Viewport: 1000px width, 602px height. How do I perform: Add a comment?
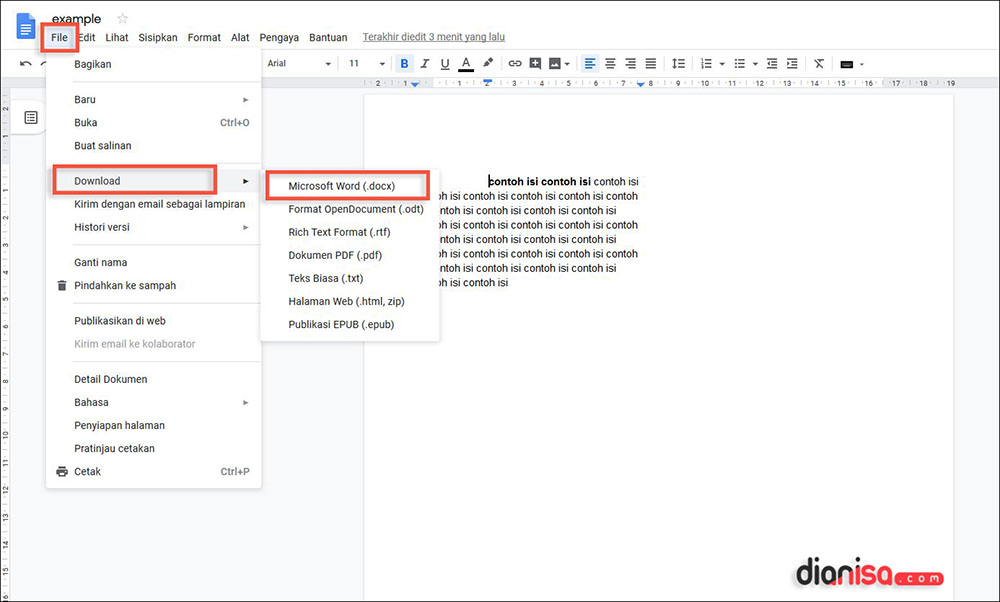[533, 63]
